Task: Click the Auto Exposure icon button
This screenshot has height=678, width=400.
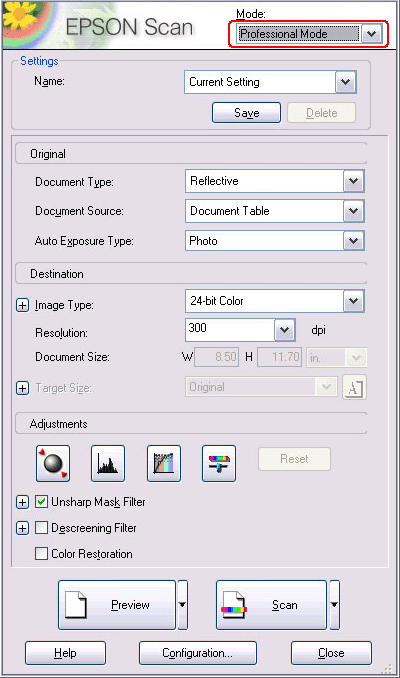Action: pyautogui.click(x=53, y=463)
